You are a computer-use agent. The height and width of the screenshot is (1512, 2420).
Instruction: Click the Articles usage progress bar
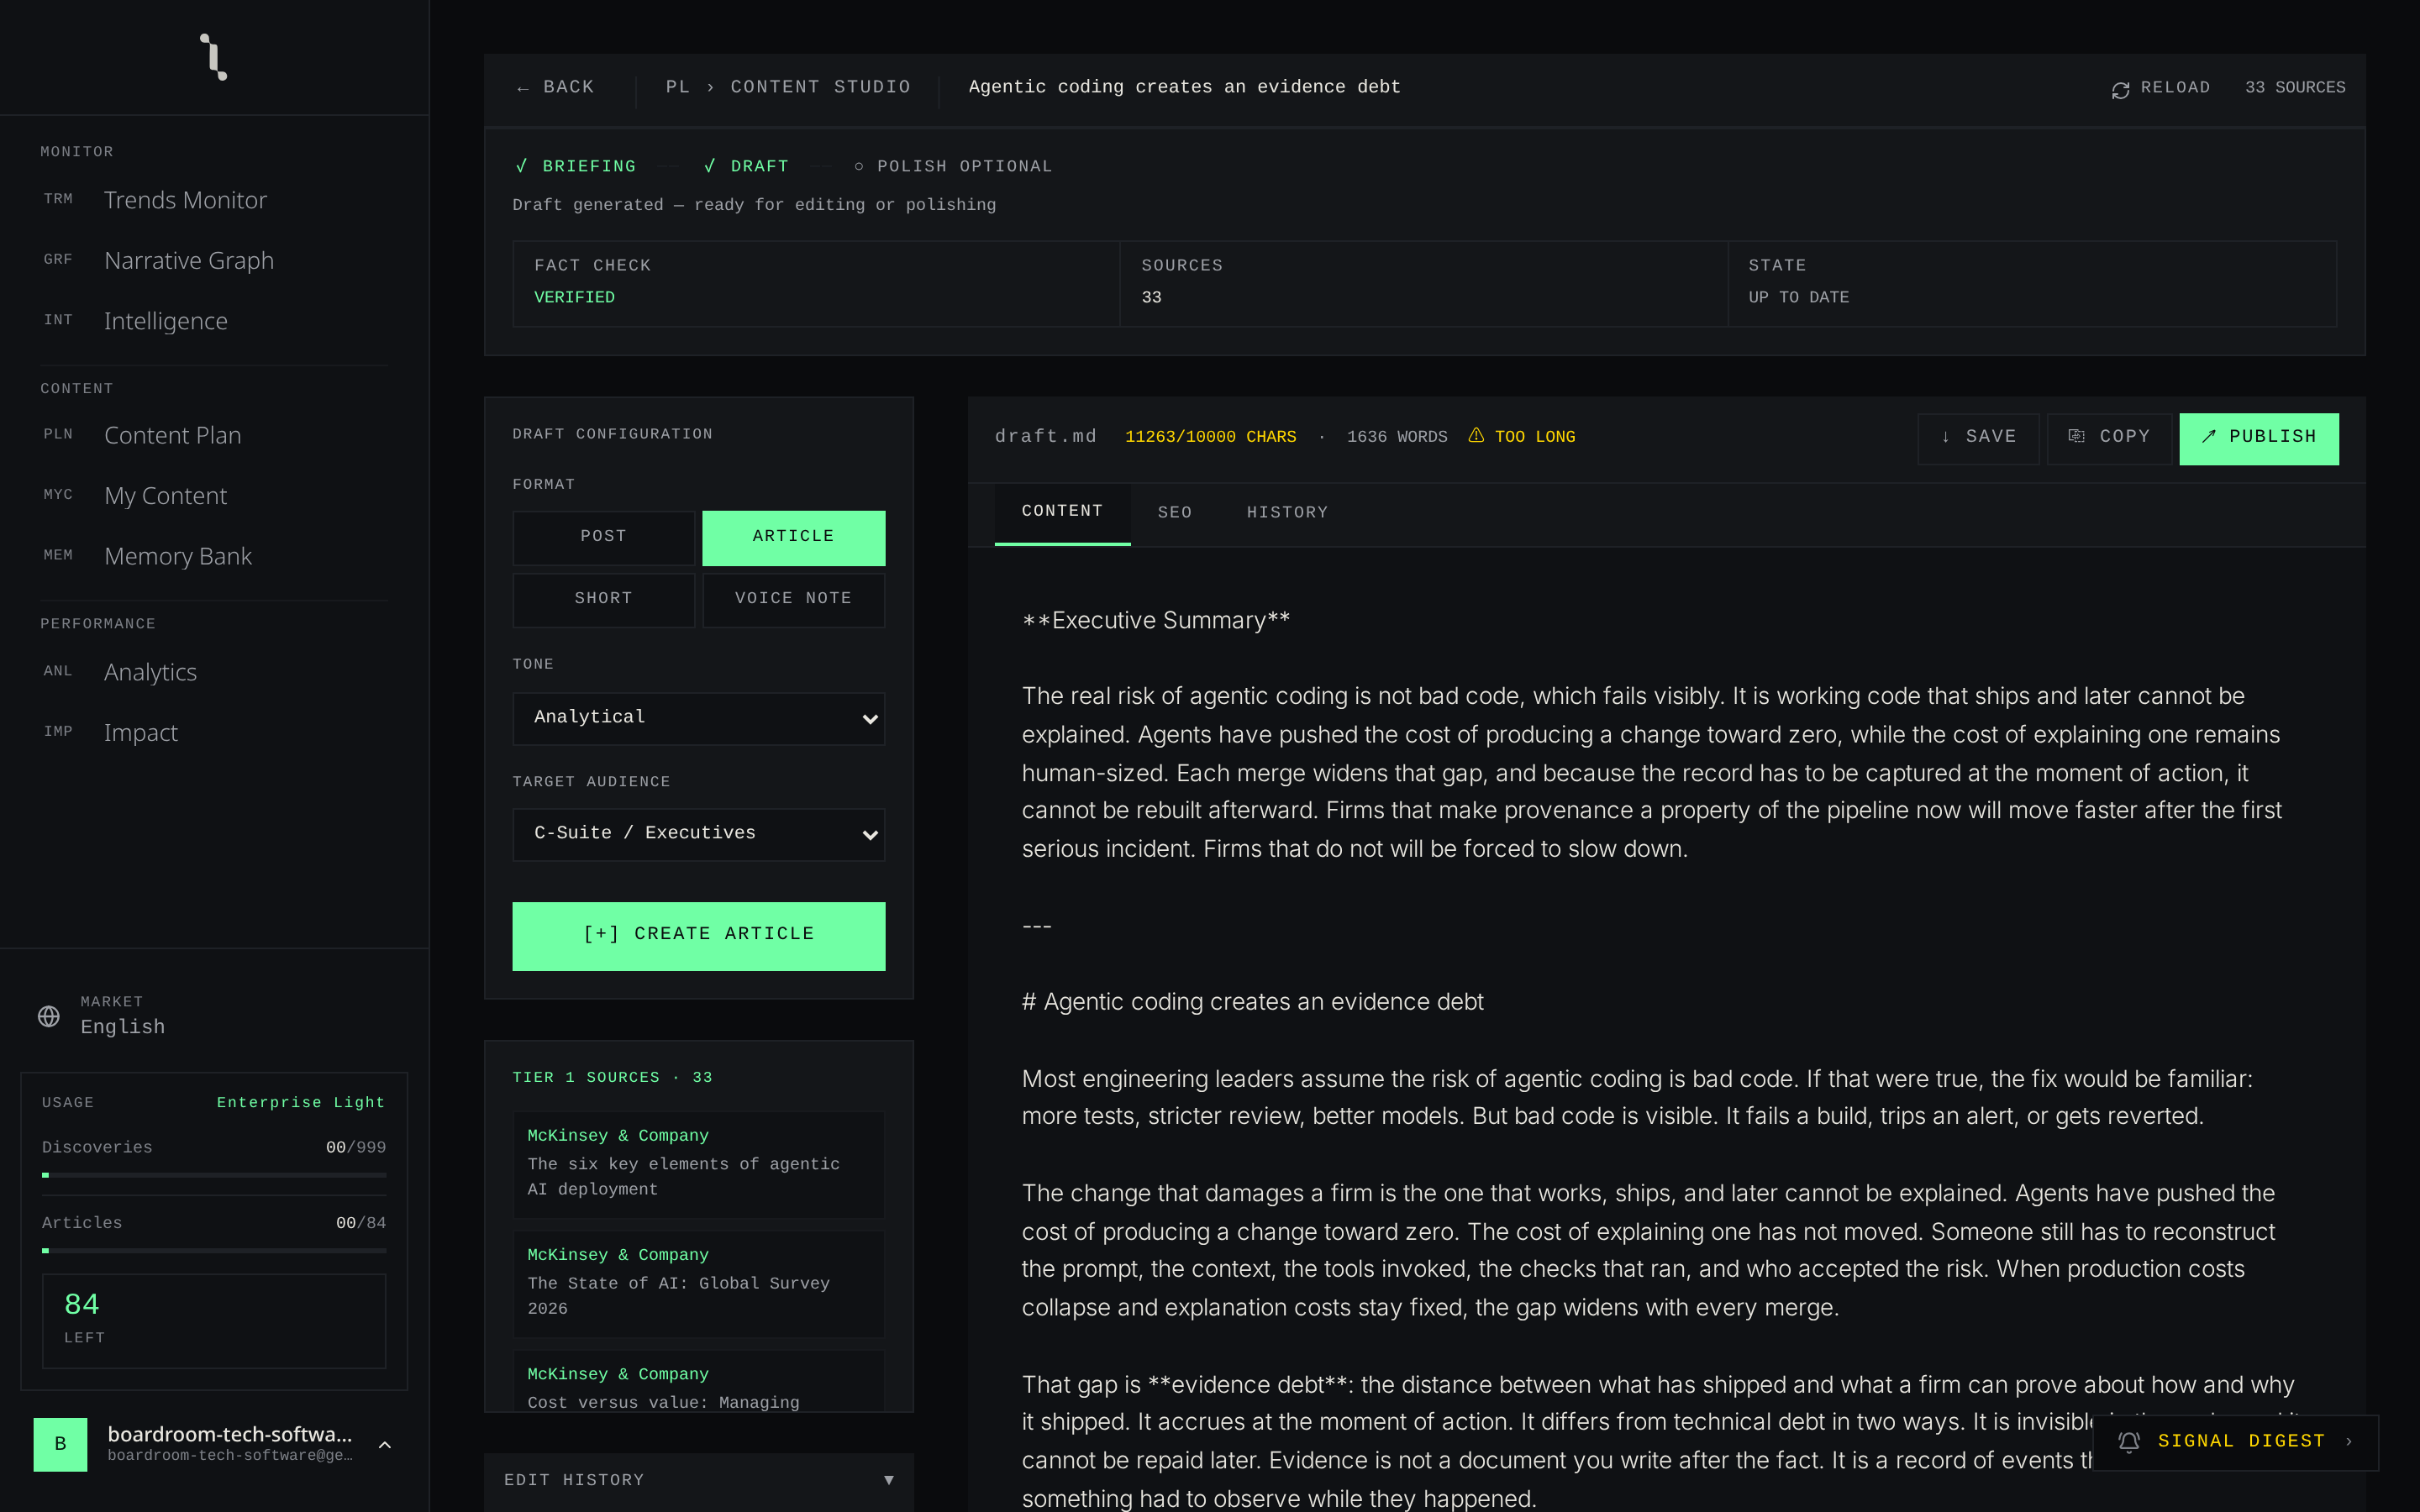pyautogui.click(x=214, y=1251)
